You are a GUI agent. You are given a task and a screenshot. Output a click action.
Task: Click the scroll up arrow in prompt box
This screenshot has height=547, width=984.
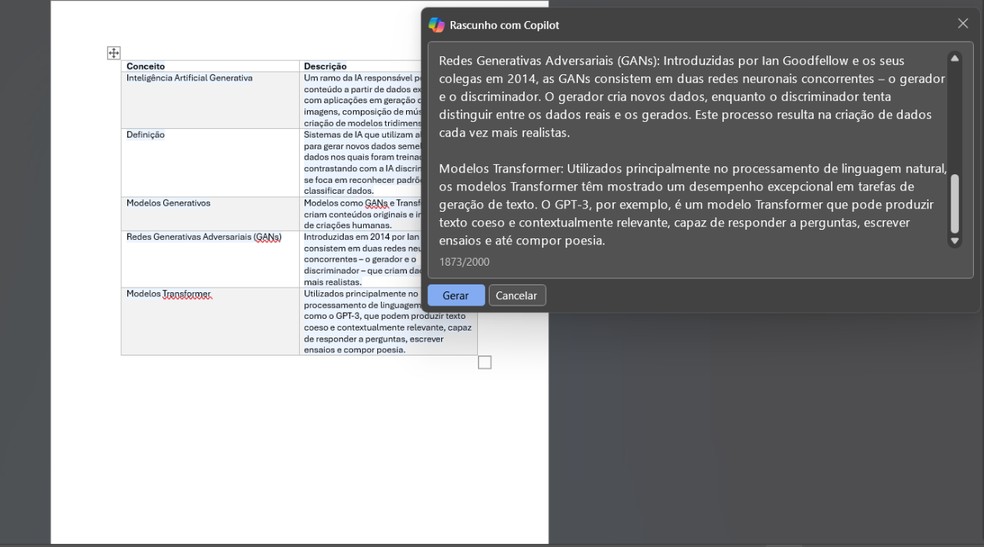(955, 58)
